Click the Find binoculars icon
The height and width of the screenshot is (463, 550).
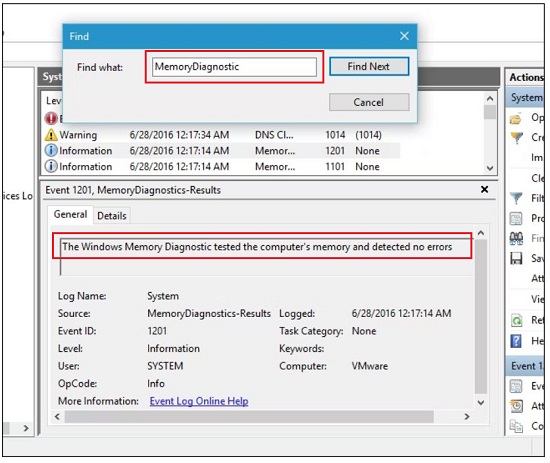point(516,238)
